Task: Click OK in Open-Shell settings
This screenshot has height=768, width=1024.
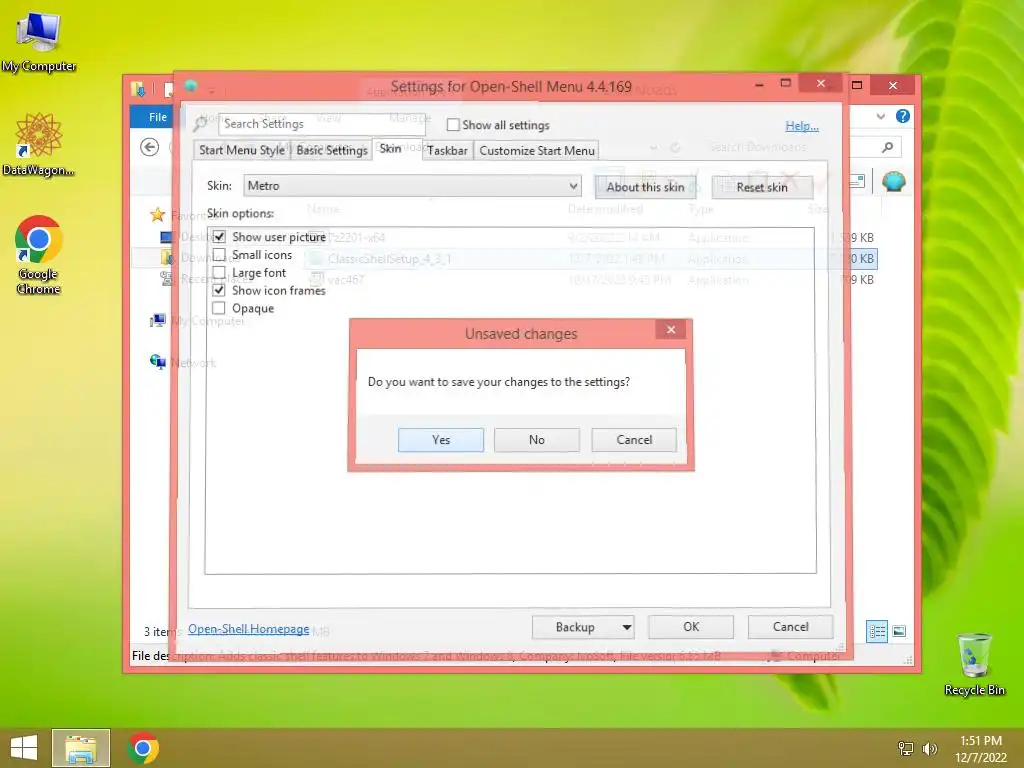Action: point(691,627)
